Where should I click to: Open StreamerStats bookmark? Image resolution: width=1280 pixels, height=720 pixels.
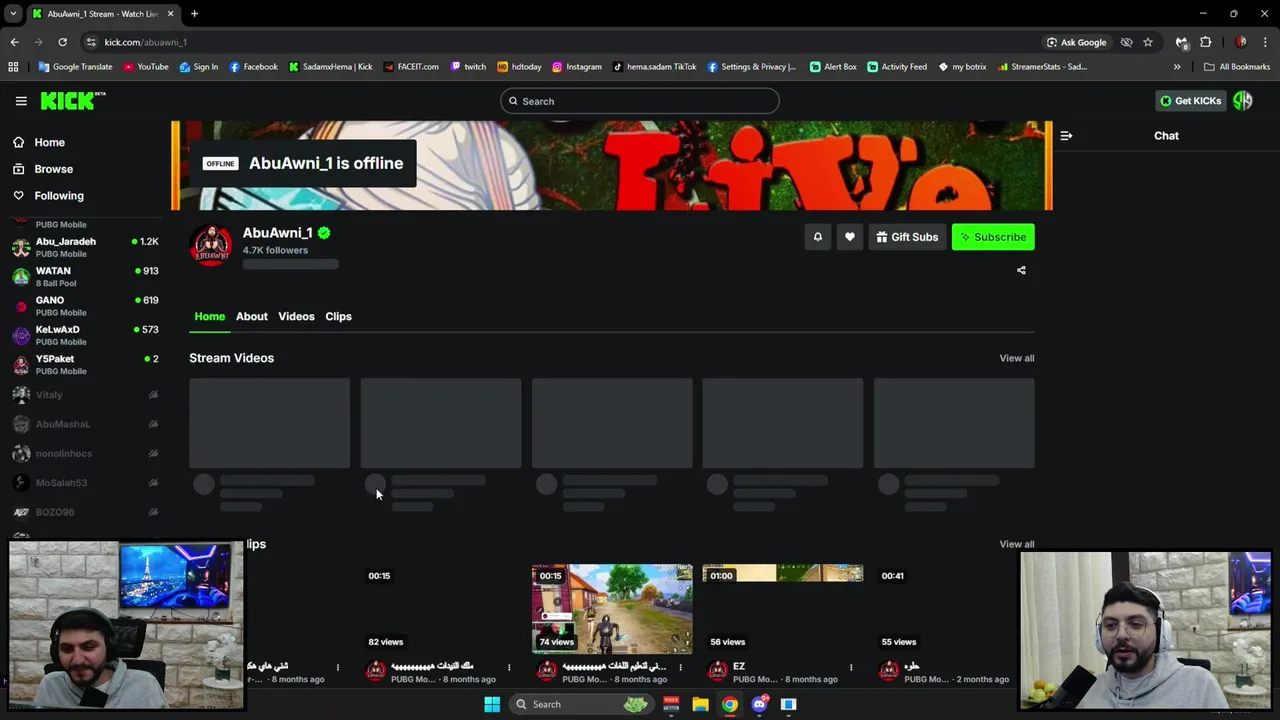tap(1042, 67)
